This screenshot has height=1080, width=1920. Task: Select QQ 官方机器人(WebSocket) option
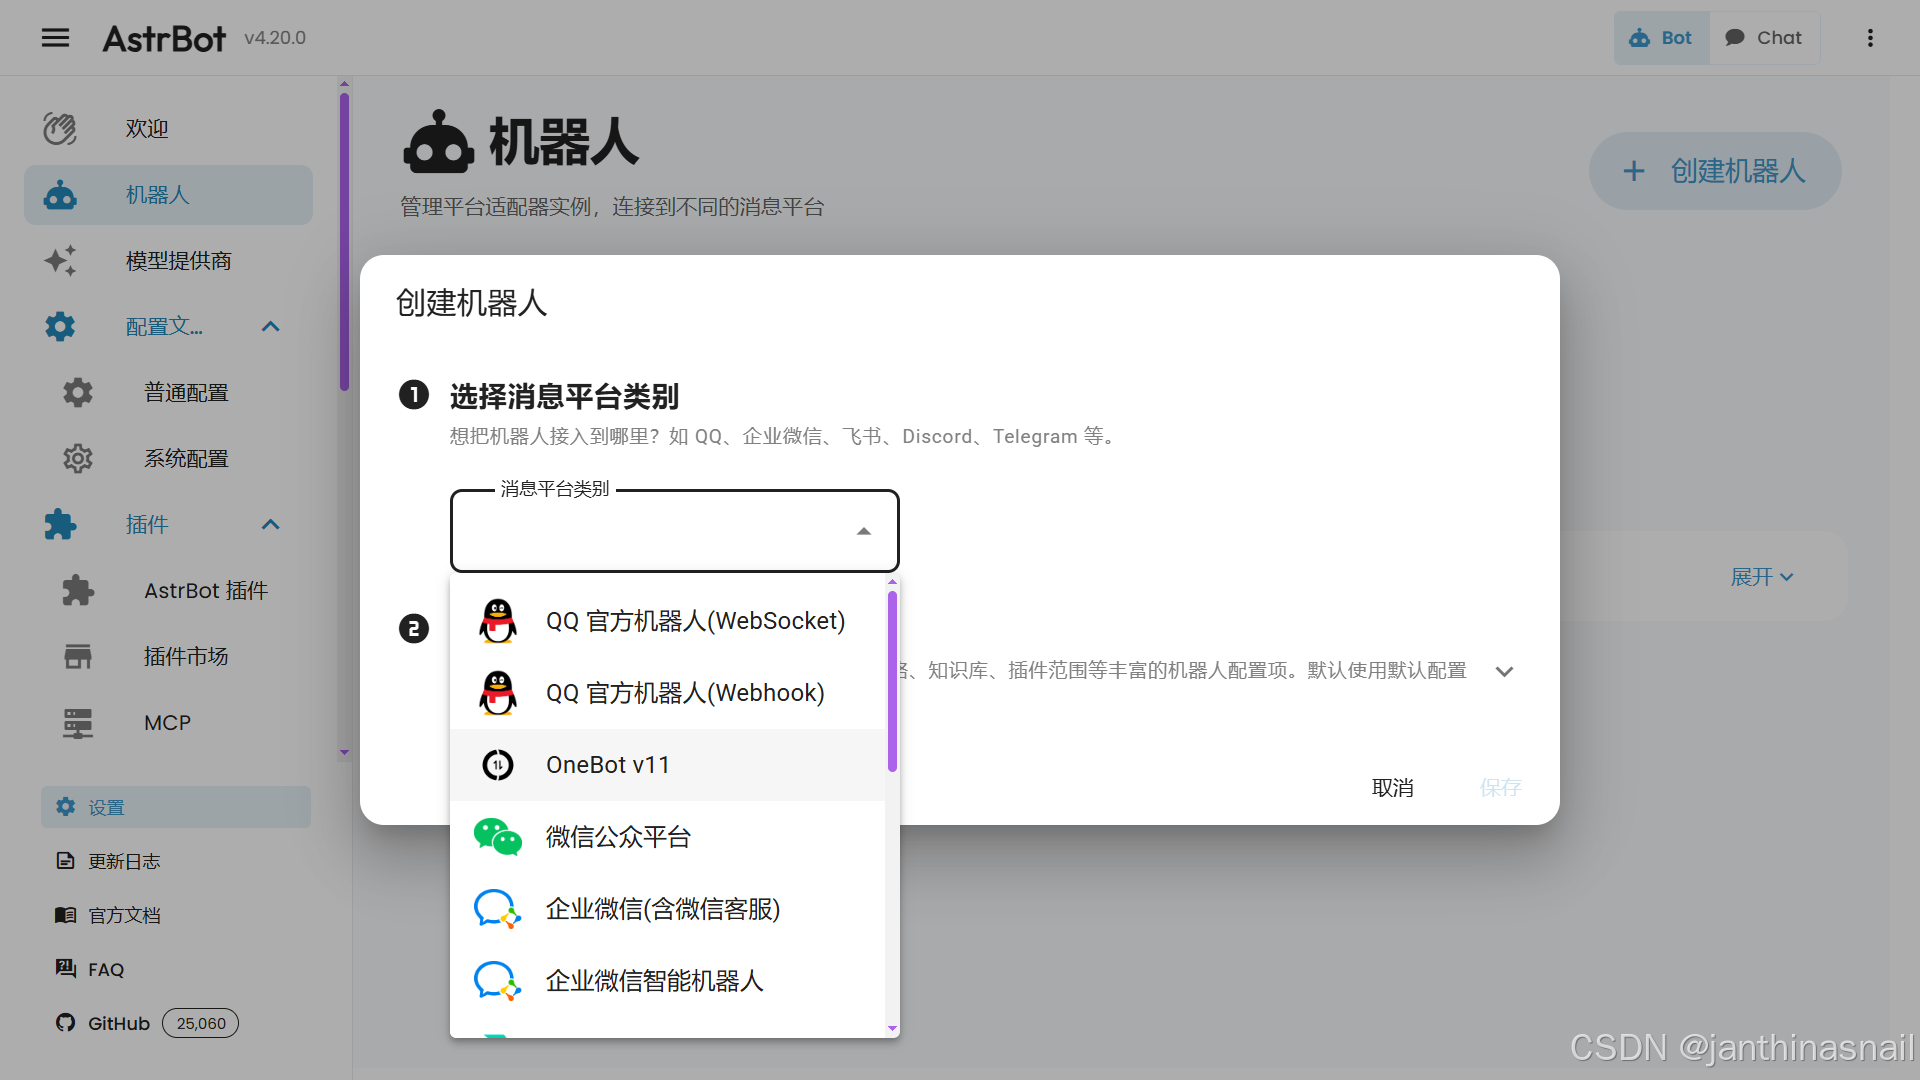pos(668,621)
